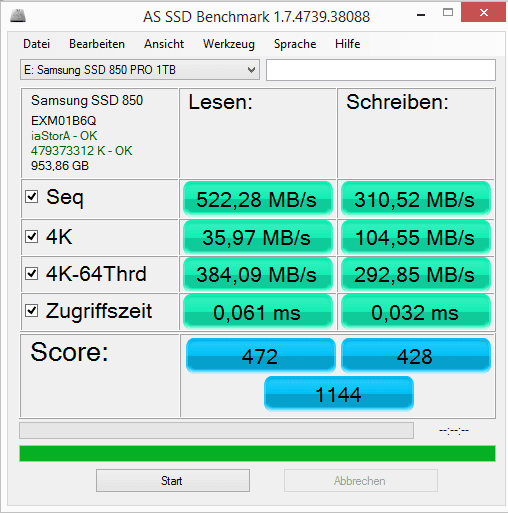Uncheck the Seq test checkbox
508x513 pixels.
(x=32, y=197)
